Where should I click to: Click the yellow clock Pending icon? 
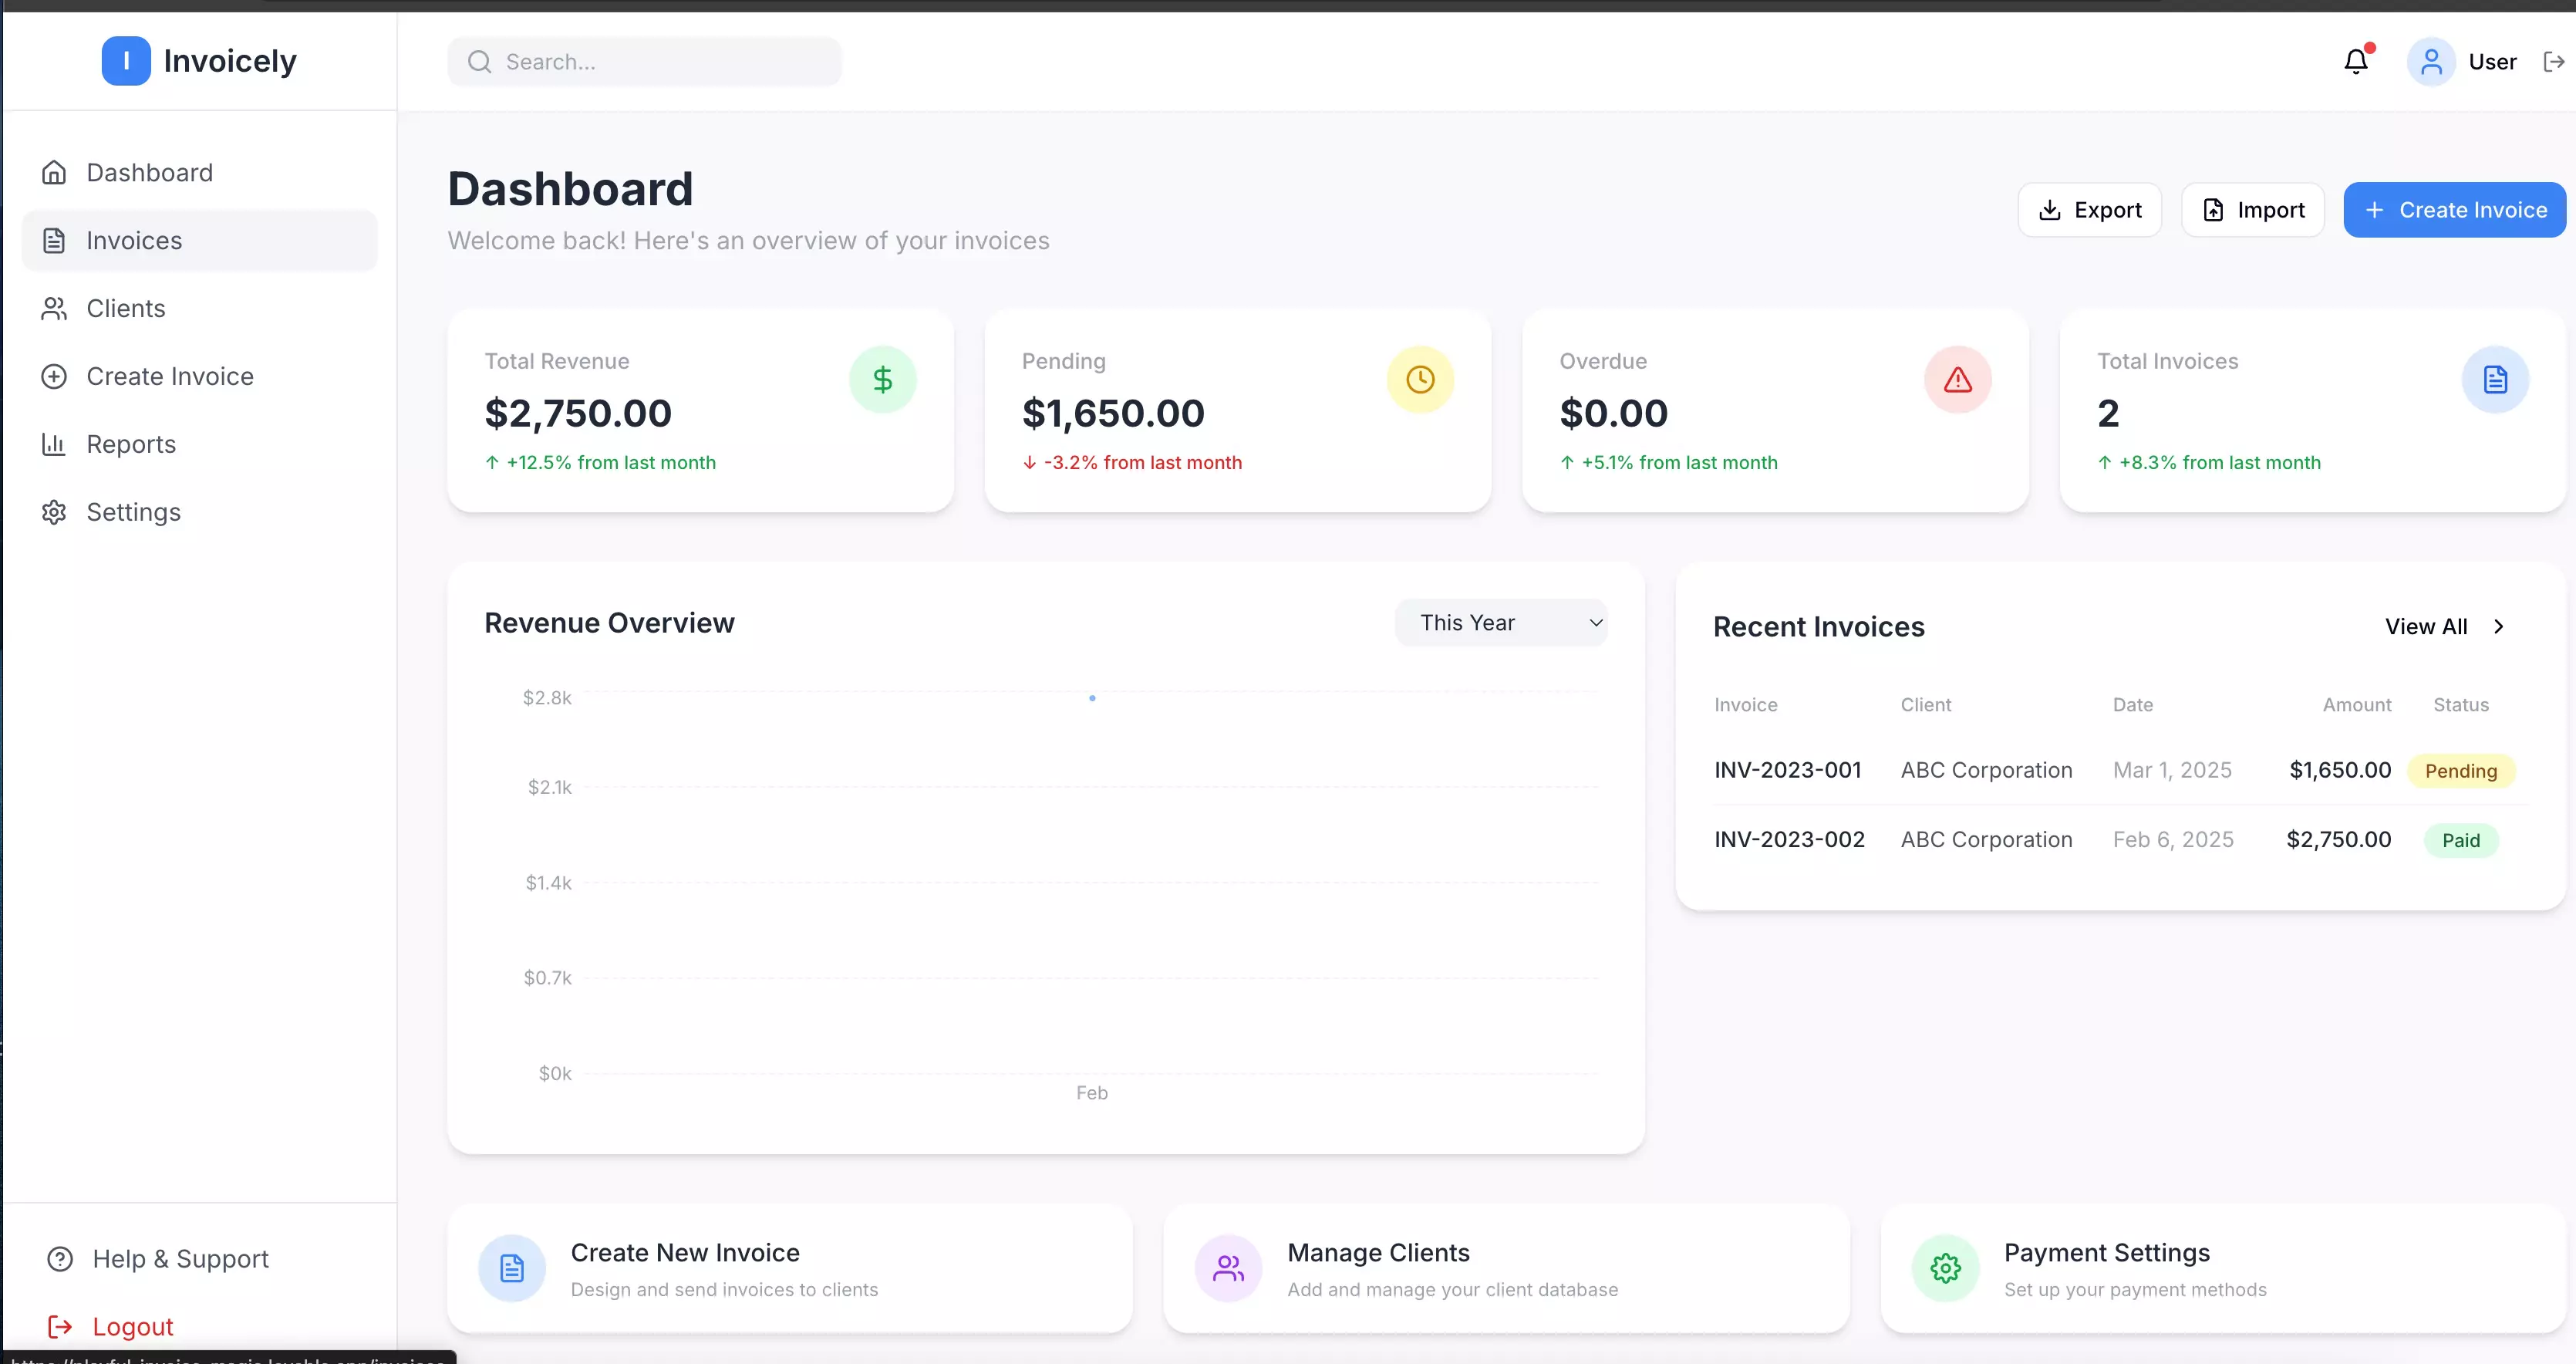coord(1419,380)
